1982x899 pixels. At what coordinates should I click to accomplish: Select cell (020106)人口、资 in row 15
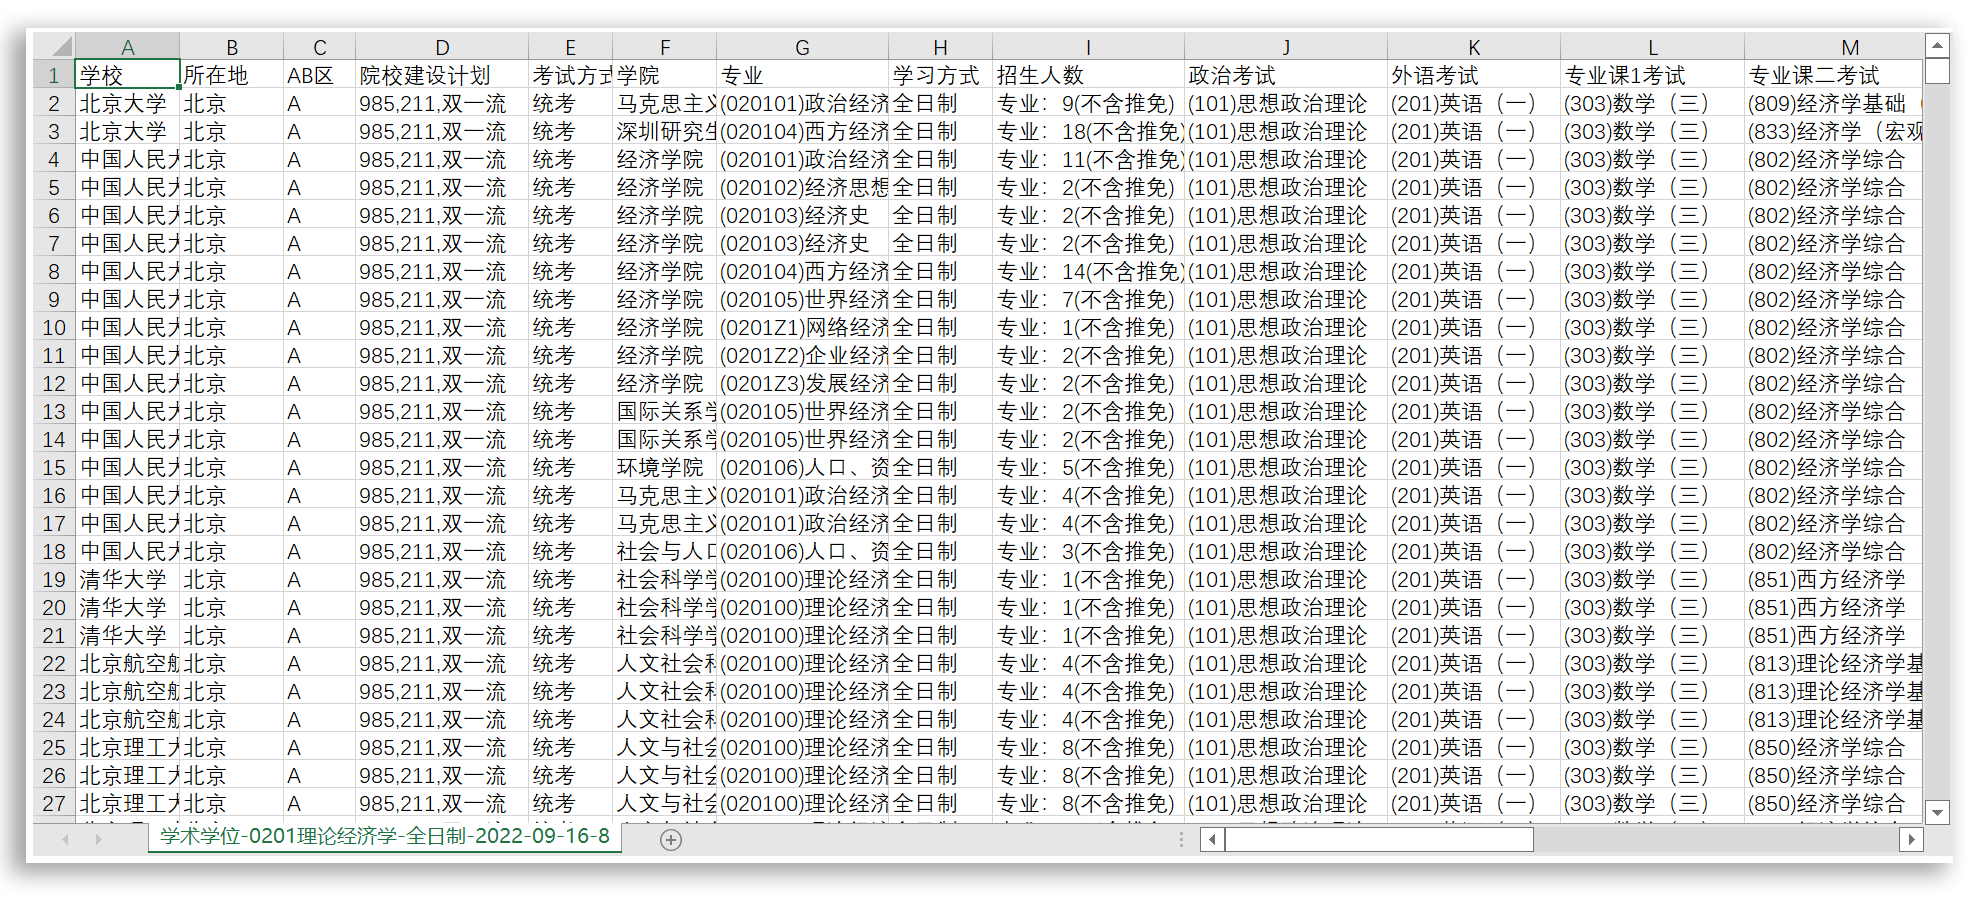point(802,467)
